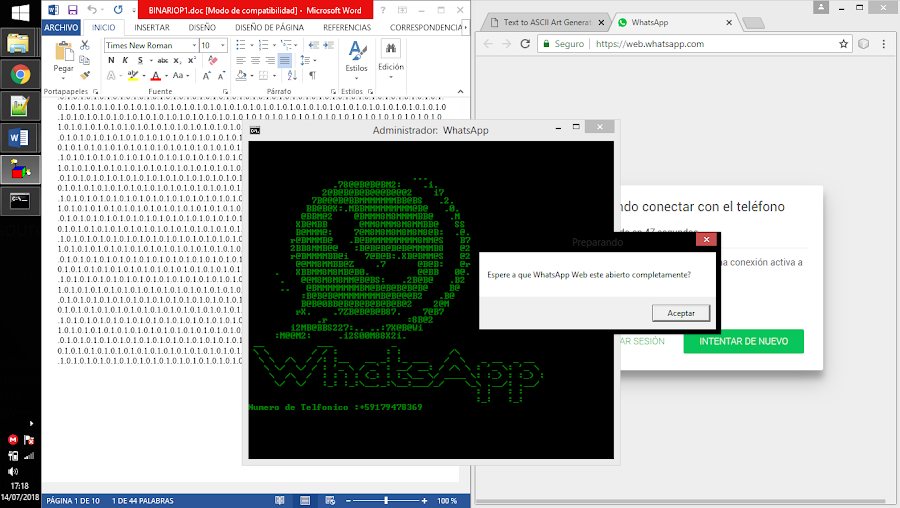Viewport: 900px width, 508px height.
Task: Open new Chrome tab button
Action: pyautogui.click(x=753, y=23)
